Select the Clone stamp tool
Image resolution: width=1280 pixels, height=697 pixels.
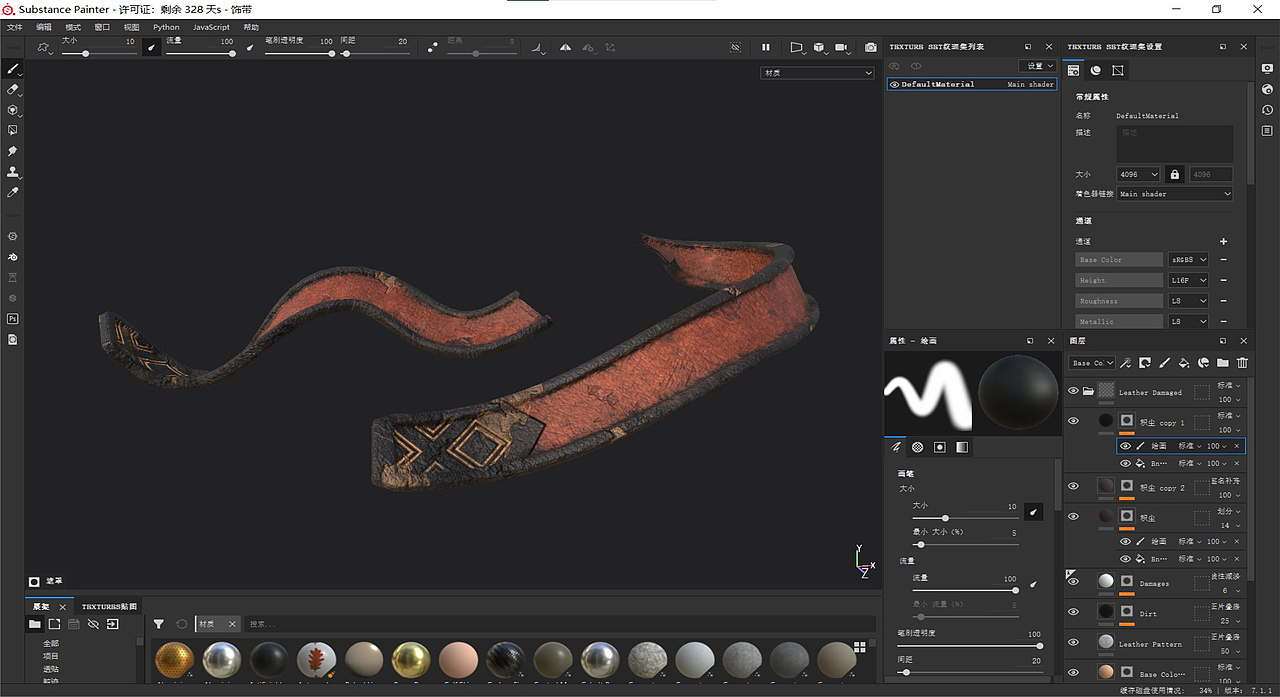tap(13, 172)
